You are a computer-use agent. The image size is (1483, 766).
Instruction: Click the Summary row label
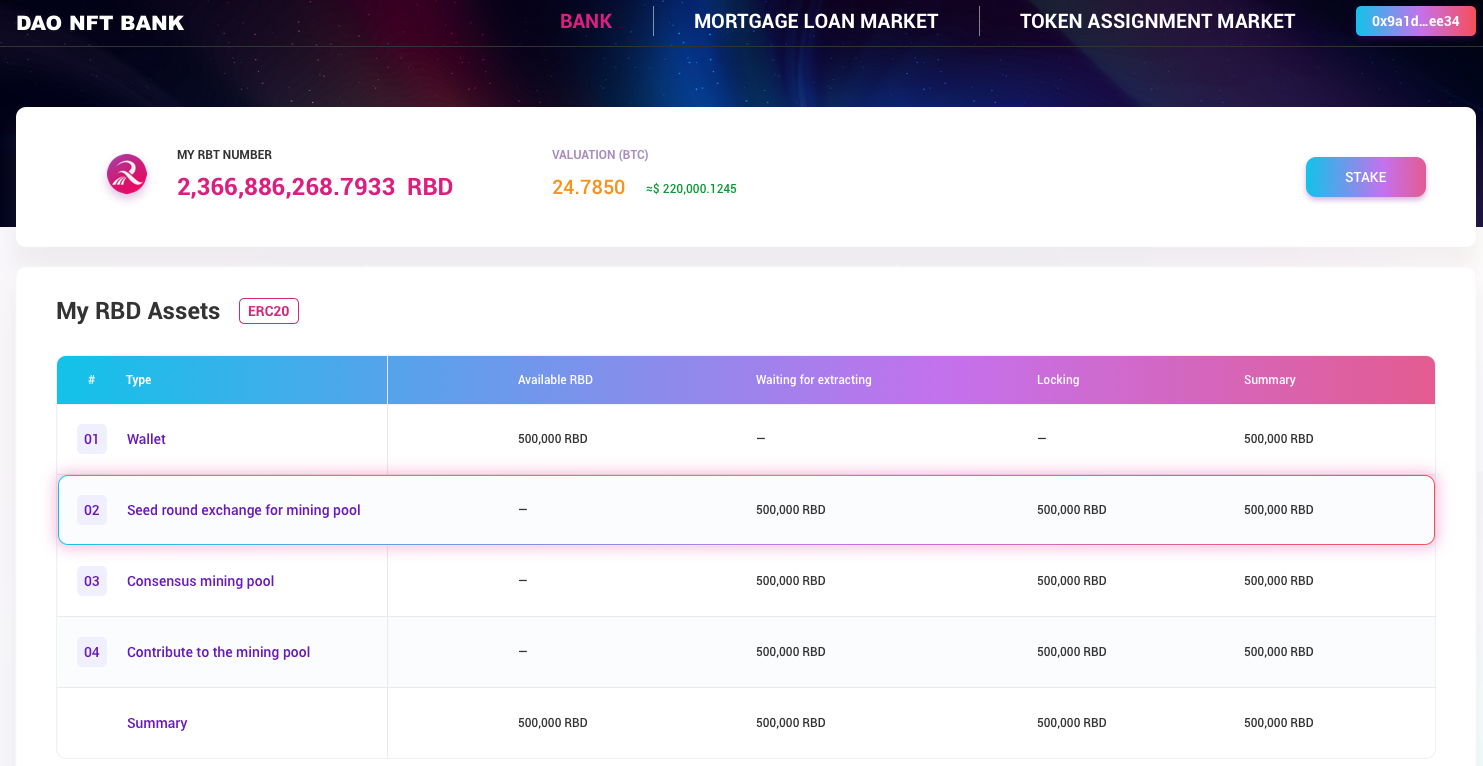157,723
